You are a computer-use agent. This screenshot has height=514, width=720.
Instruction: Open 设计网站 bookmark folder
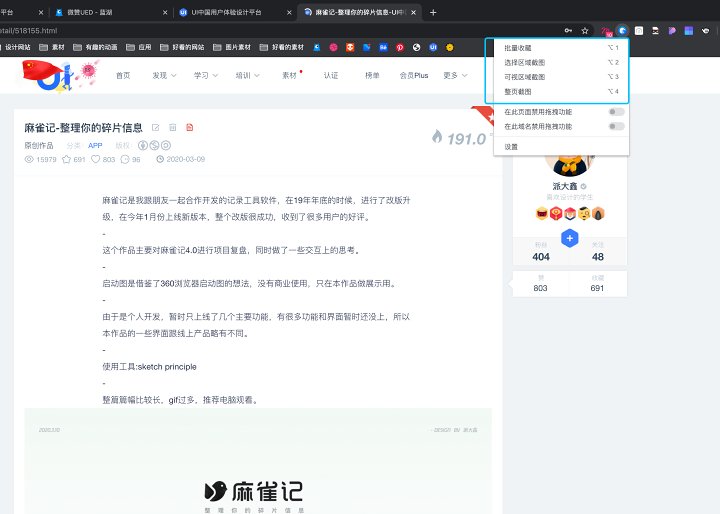point(15,47)
